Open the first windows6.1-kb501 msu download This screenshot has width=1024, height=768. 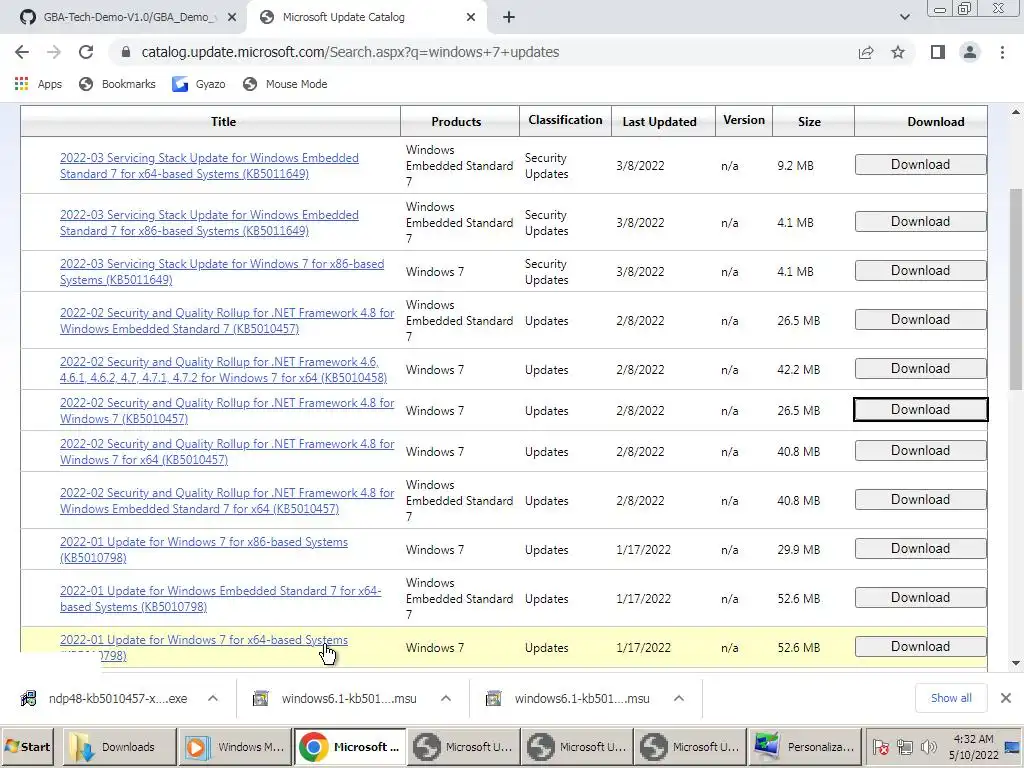(x=336, y=699)
